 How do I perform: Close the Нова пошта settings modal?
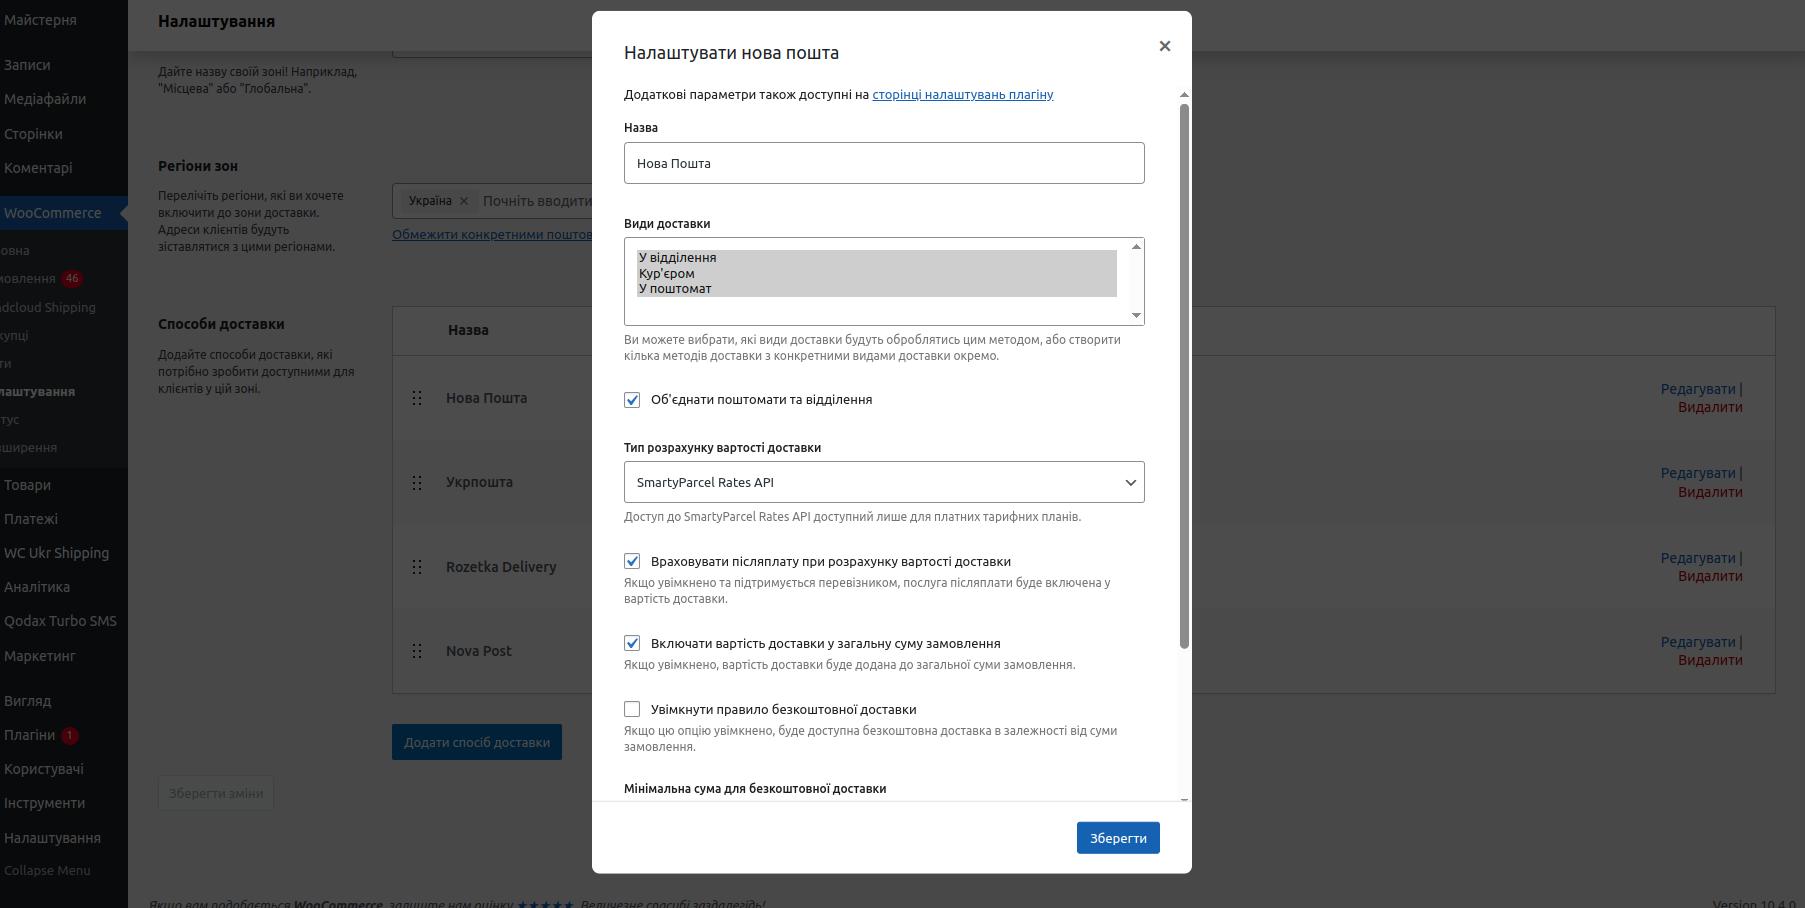[x=1164, y=46]
